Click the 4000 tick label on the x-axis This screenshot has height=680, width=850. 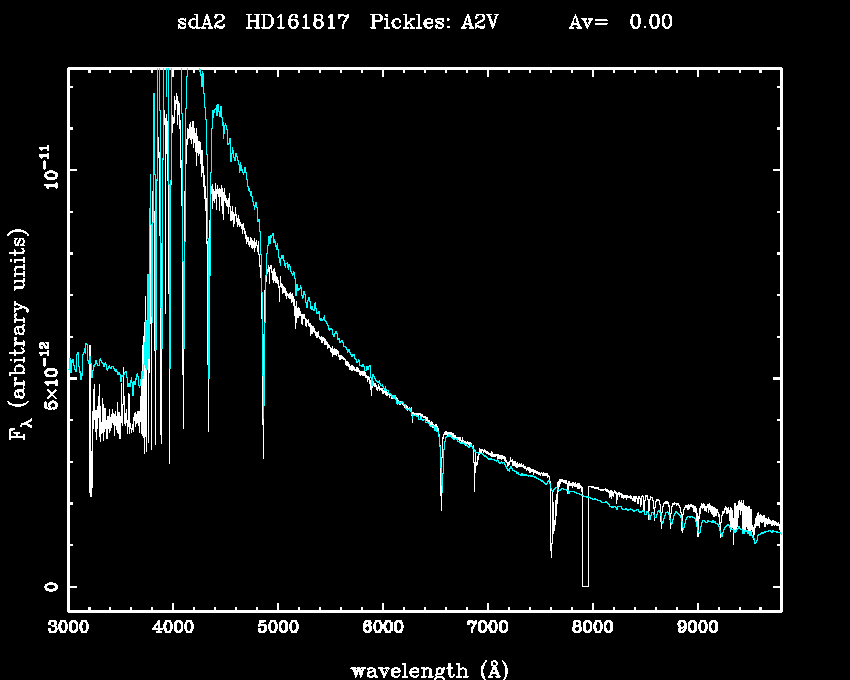tap(173, 628)
